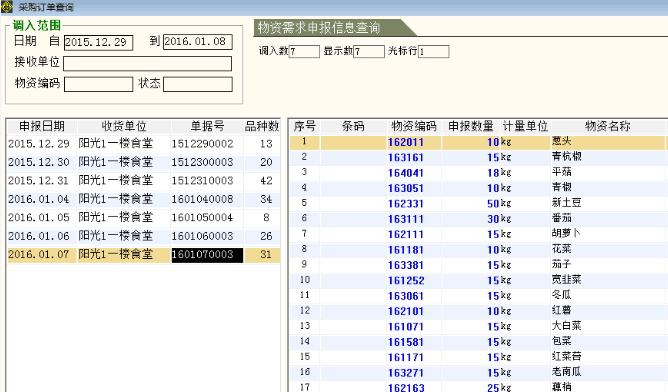This screenshot has width=668, height=392.
Task: Click material code 161171
Action: point(406,357)
